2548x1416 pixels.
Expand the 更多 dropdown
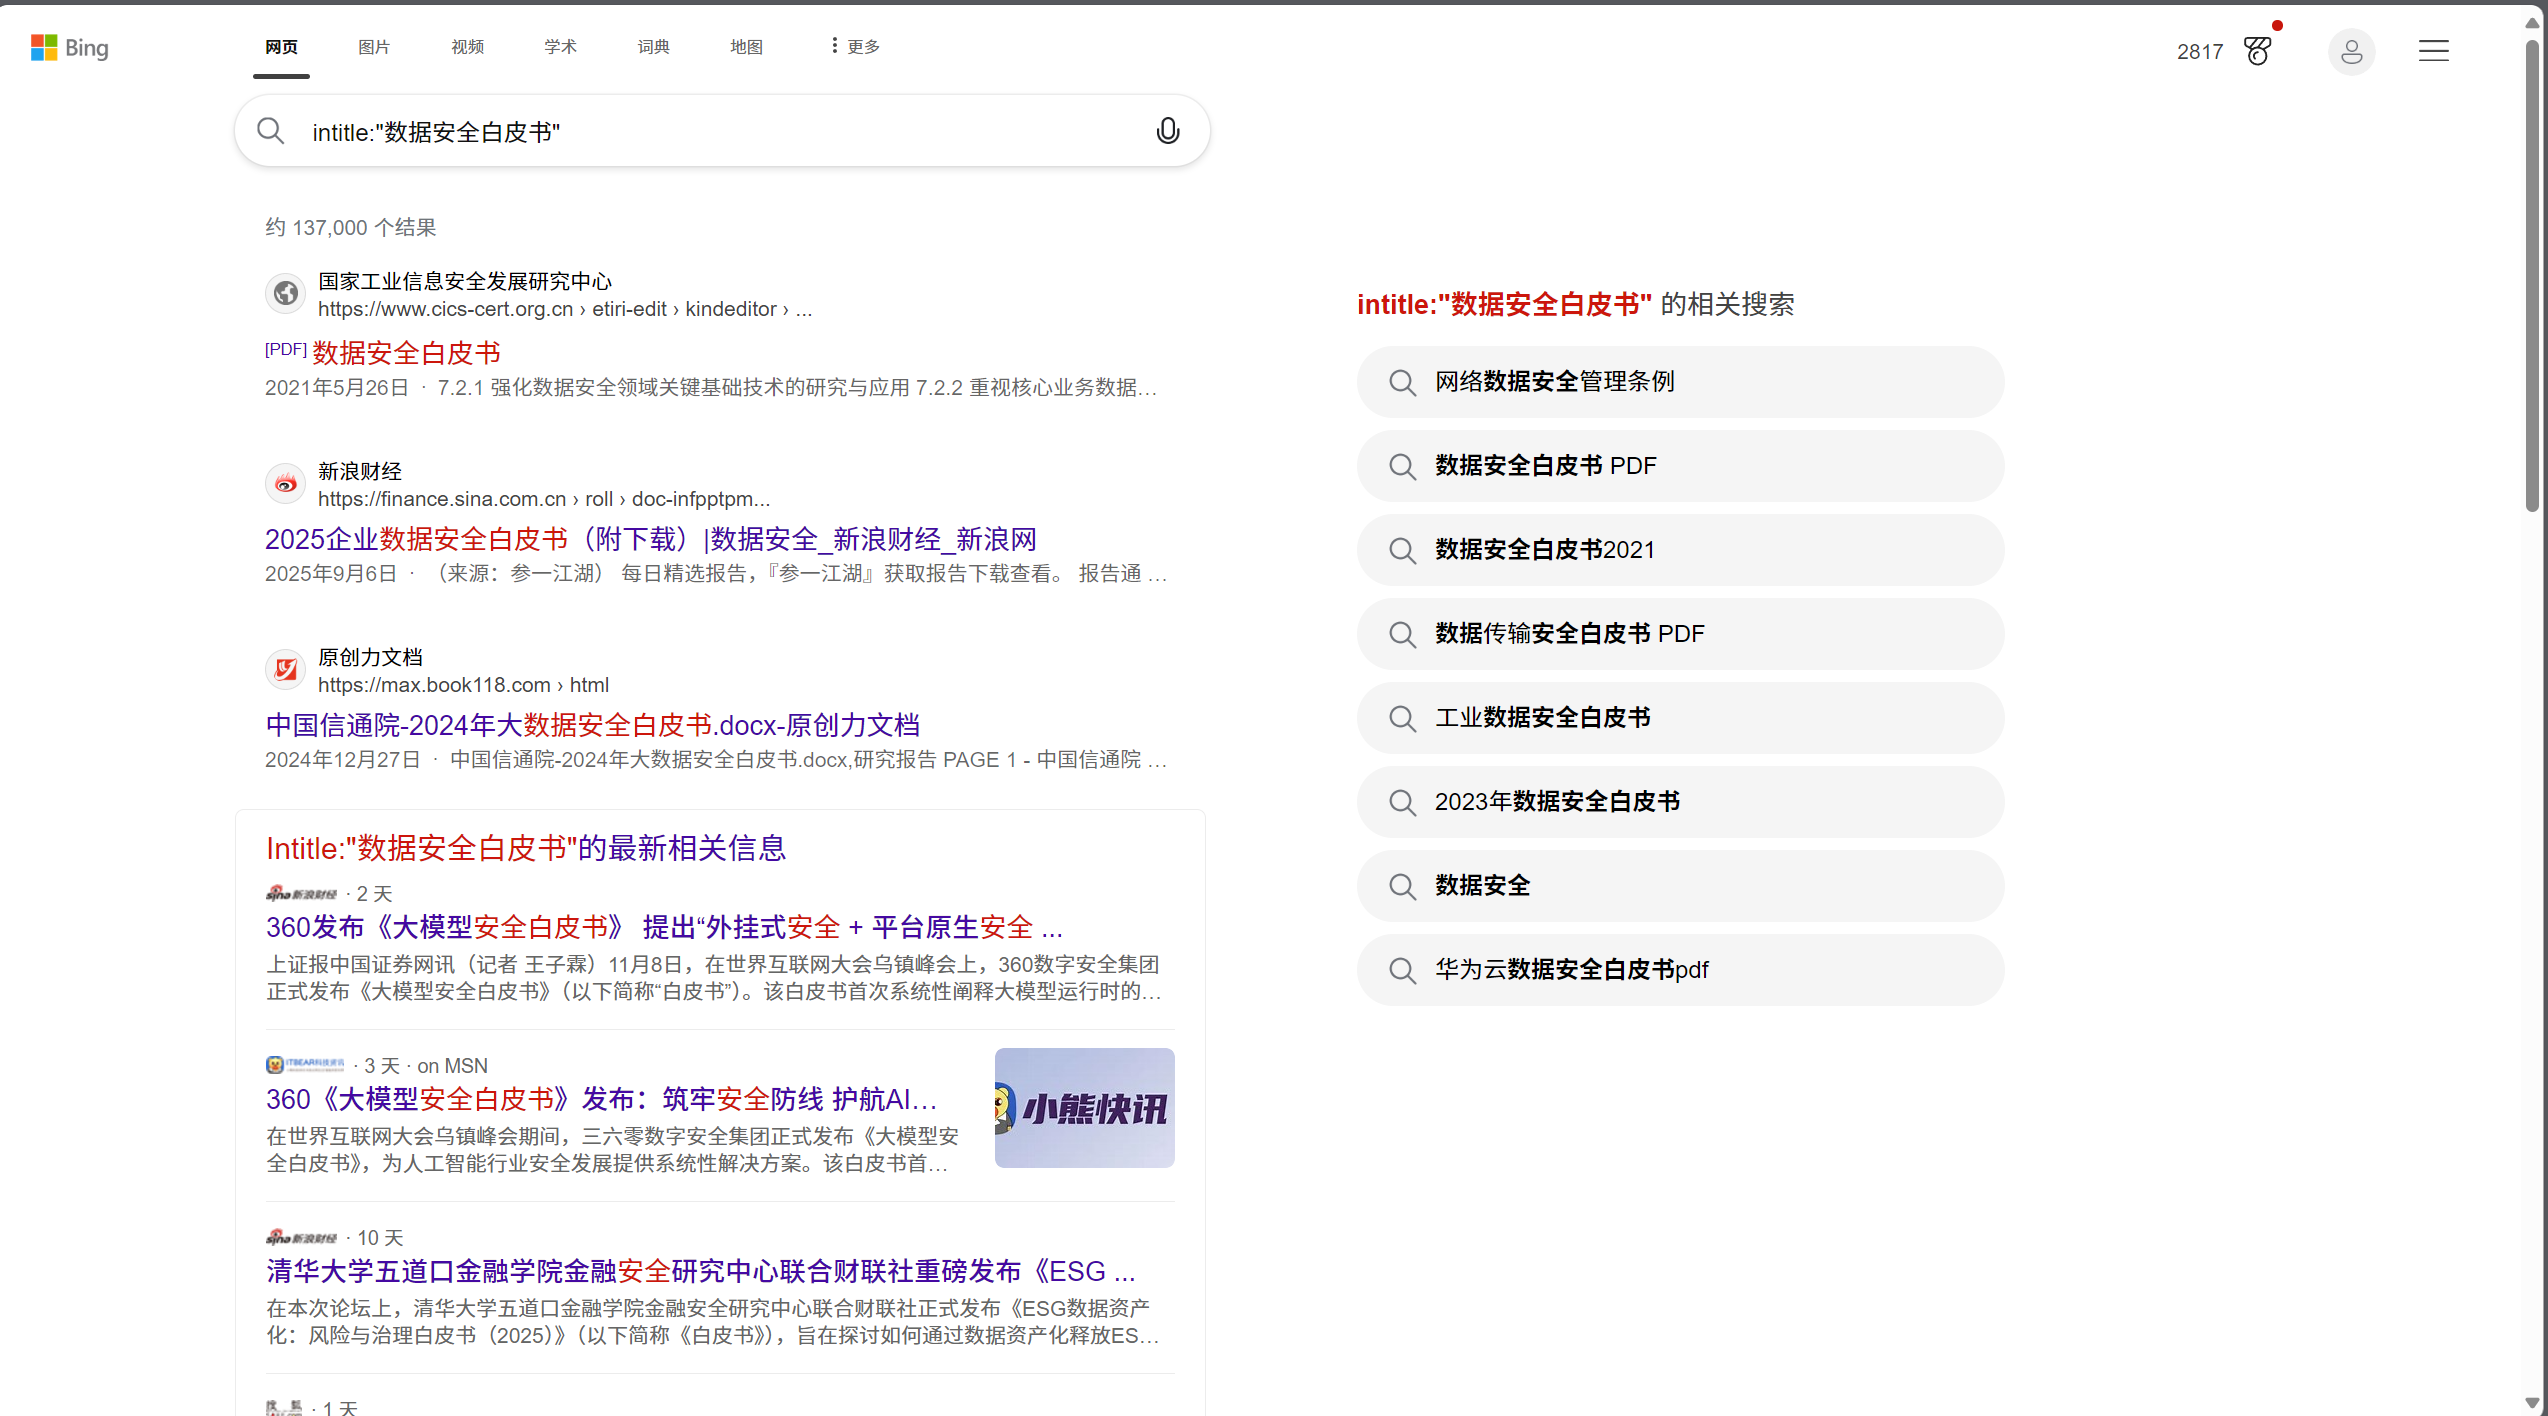852,46
